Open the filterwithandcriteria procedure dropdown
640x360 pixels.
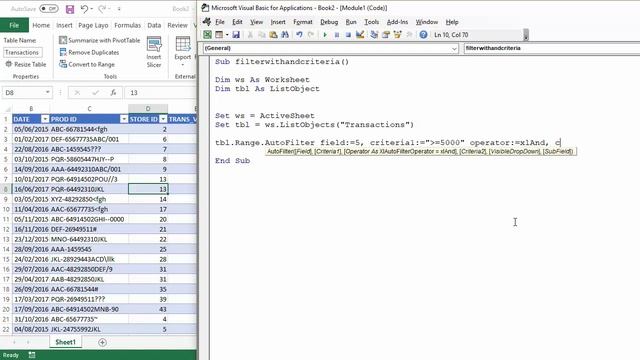(552, 48)
